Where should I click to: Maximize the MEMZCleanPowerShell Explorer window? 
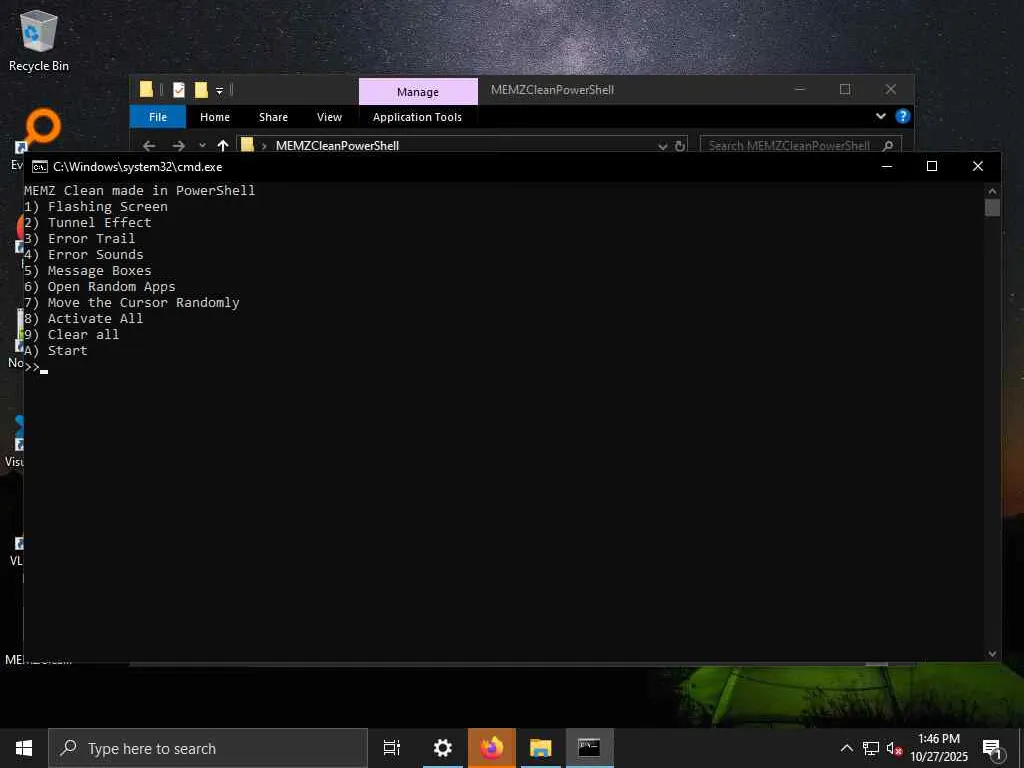tap(845, 89)
